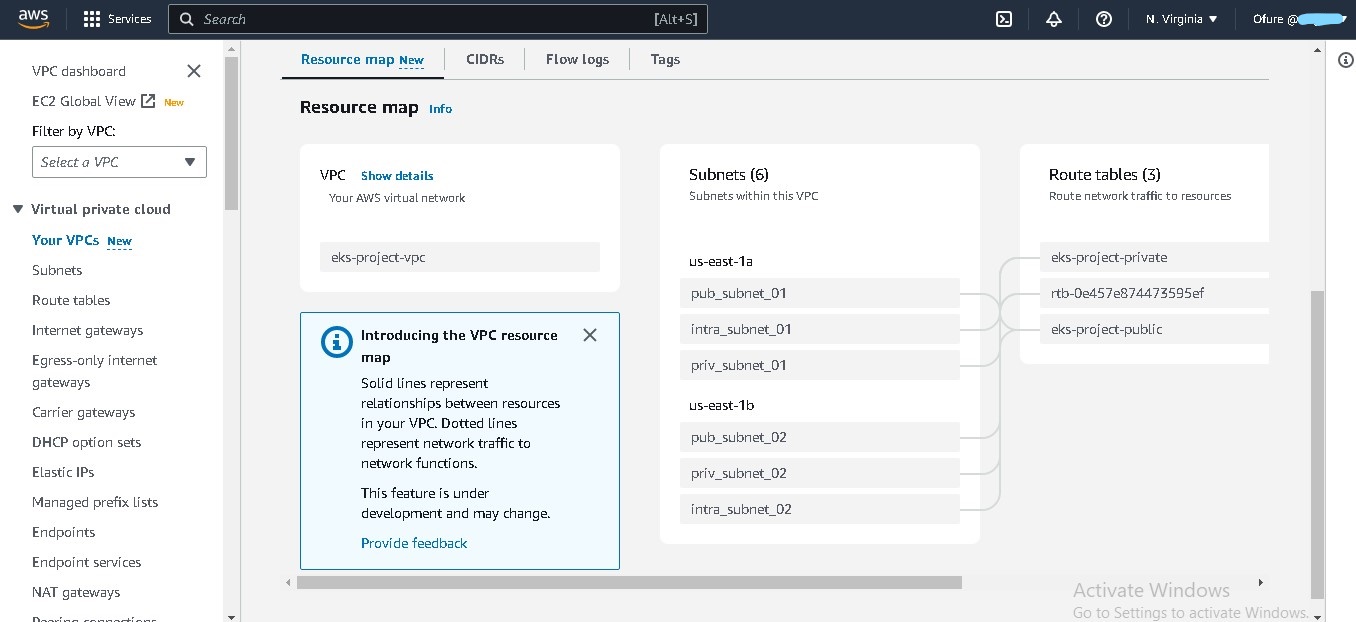The height and width of the screenshot is (622, 1356).
Task: Select intra_subnet_02 in the map
Action: click(820, 509)
